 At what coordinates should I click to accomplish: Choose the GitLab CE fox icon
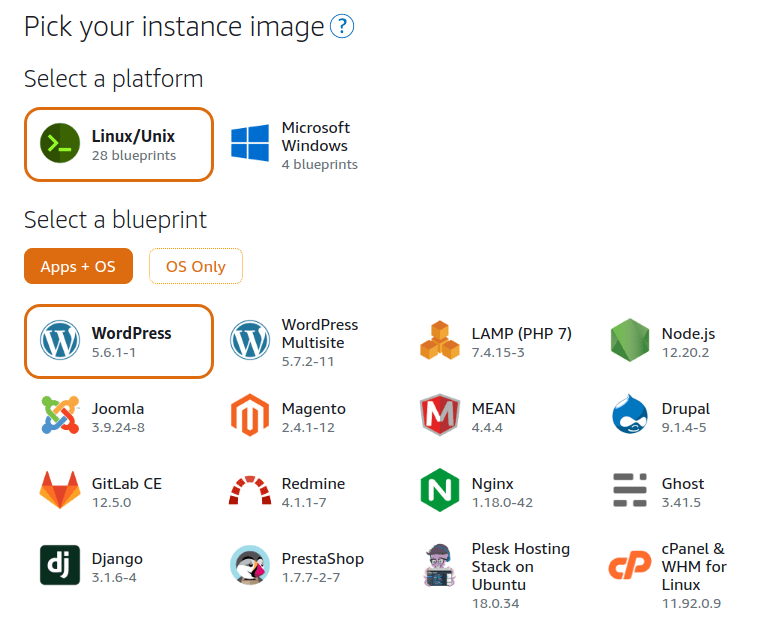[60, 490]
